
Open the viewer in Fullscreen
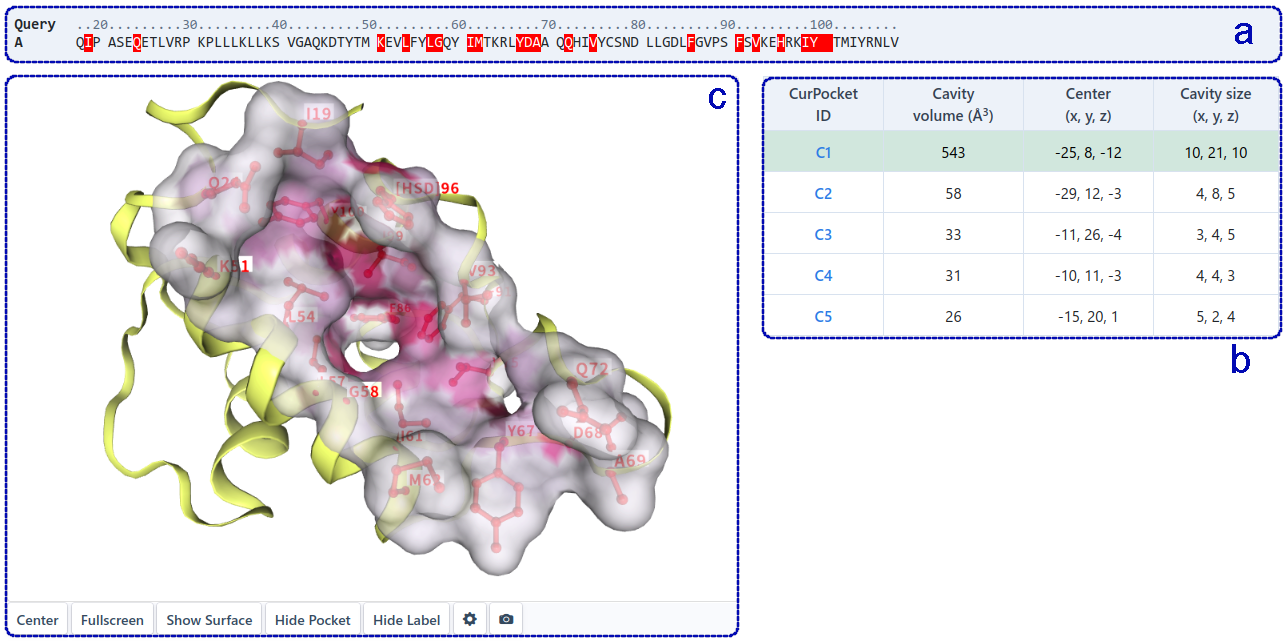112,620
